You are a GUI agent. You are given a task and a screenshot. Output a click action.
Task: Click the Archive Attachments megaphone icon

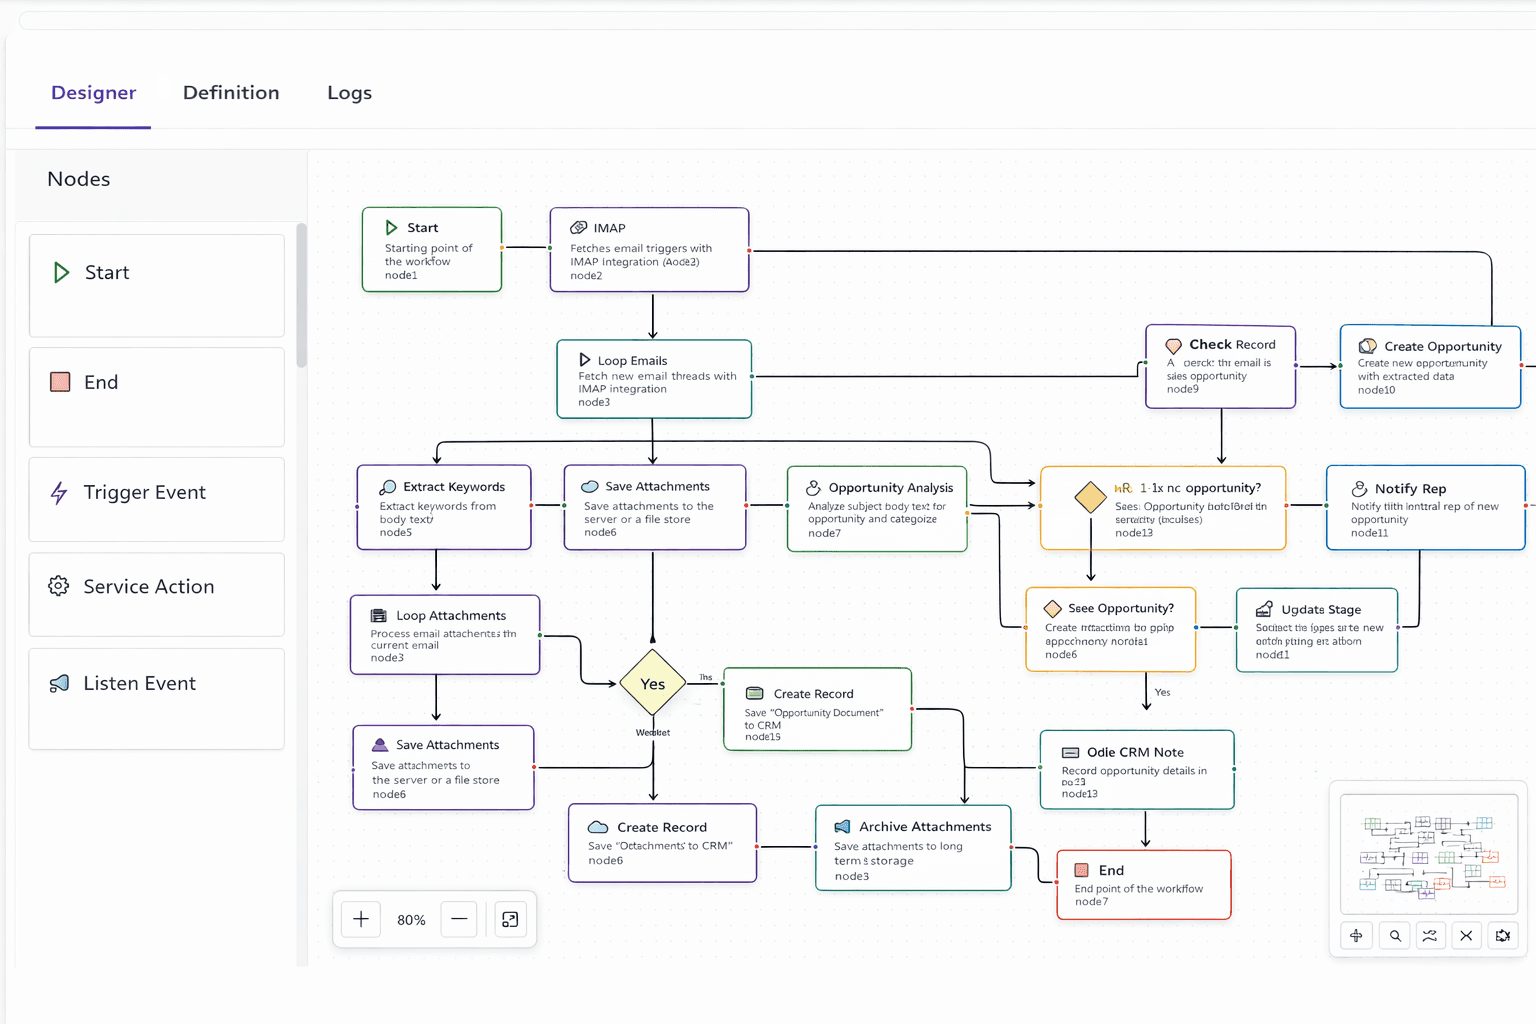(x=842, y=827)
